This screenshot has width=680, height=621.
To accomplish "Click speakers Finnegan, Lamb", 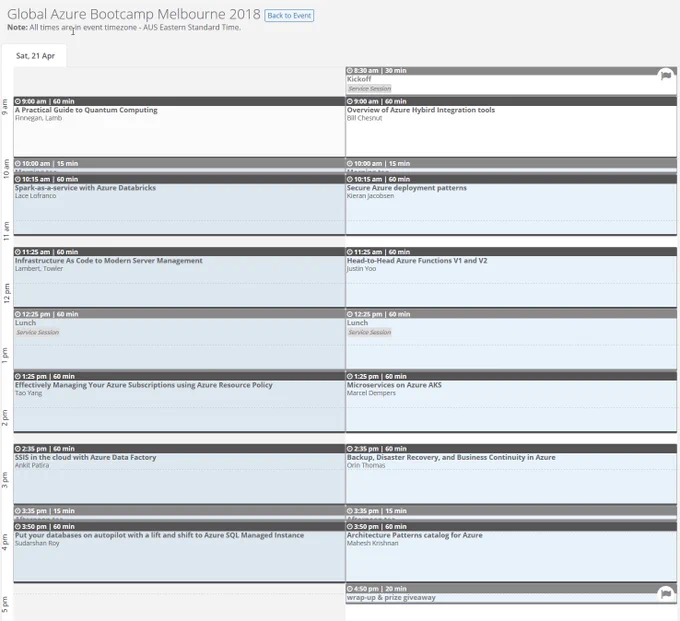I will tap(39, 118).
